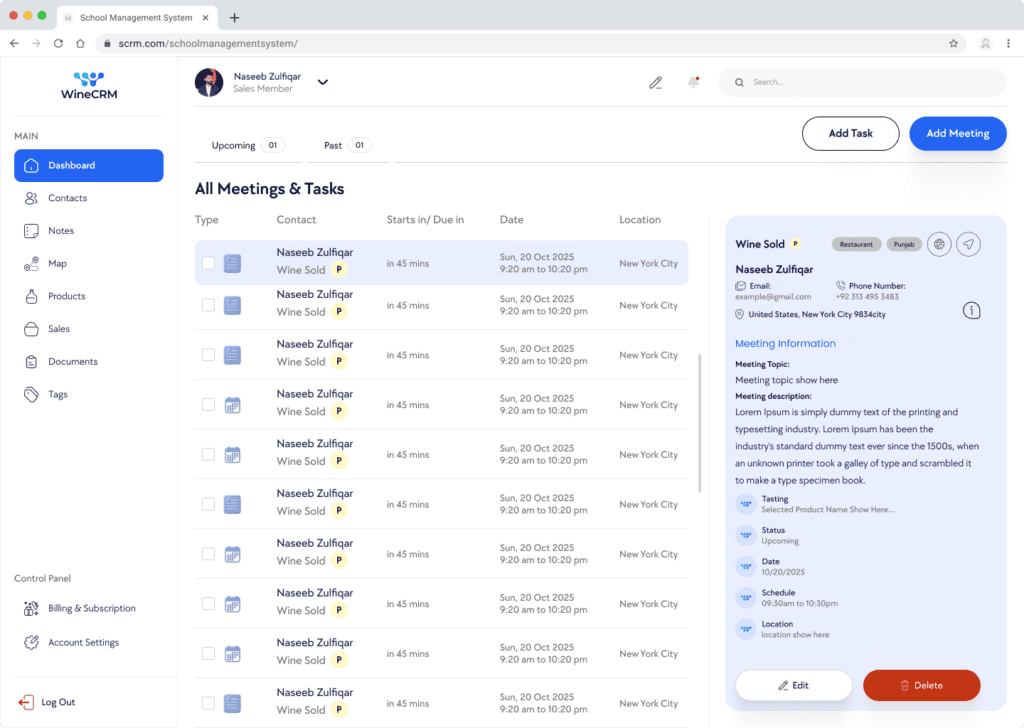Click the browser bookmark star icon
This screenshot has width=1024, height=728.
point(953,44)
